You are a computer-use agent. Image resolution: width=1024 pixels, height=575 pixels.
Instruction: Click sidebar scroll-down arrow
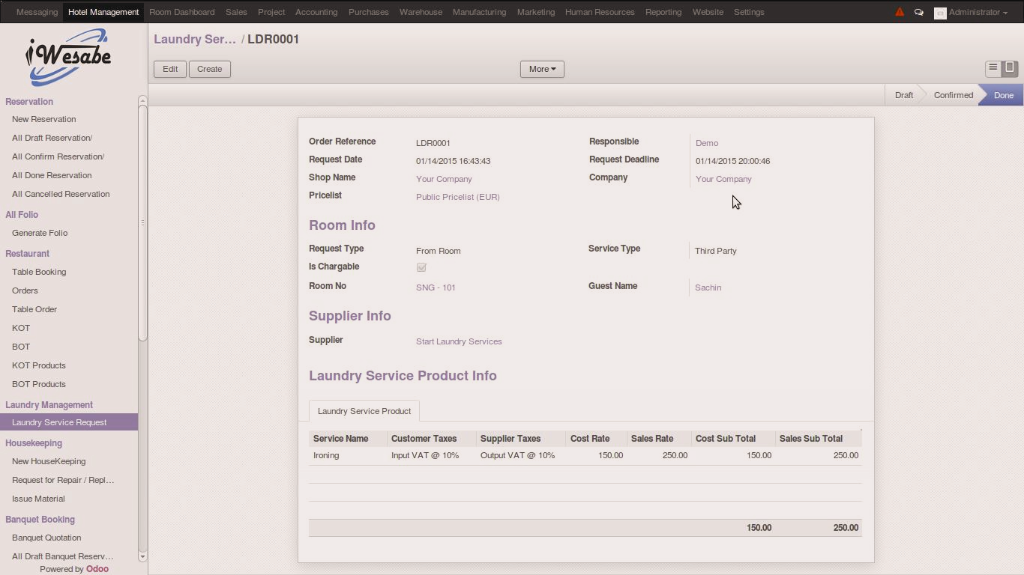[143, 556]
